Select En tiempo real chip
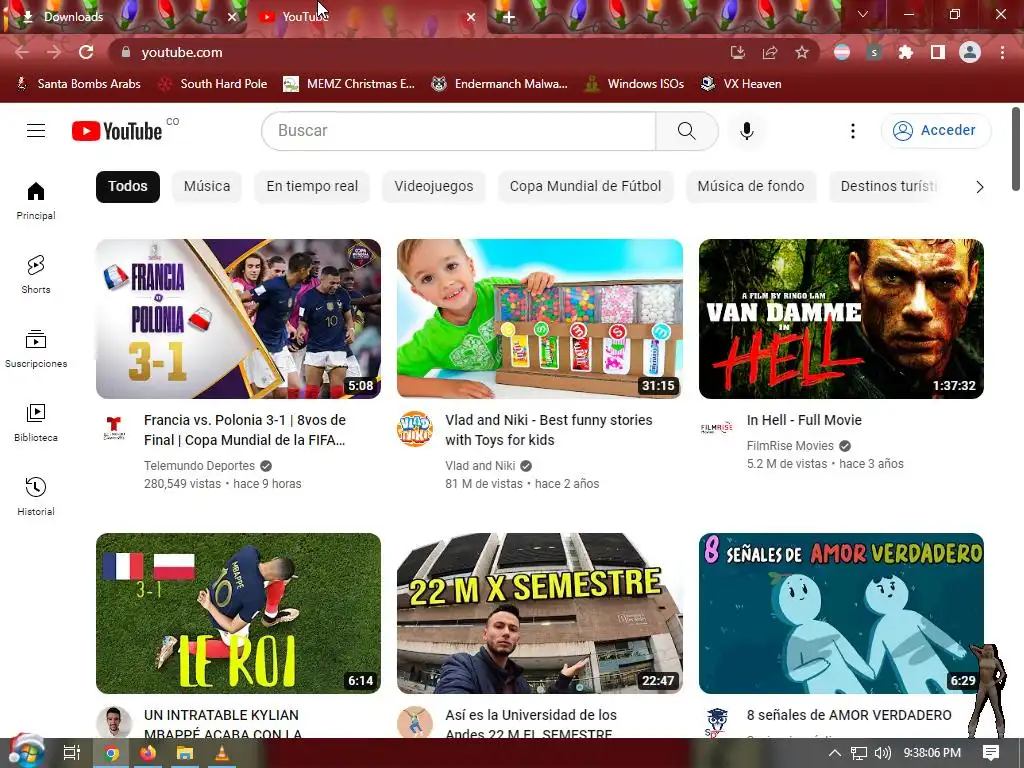The image size is (1024, 768). click(312, 187)
